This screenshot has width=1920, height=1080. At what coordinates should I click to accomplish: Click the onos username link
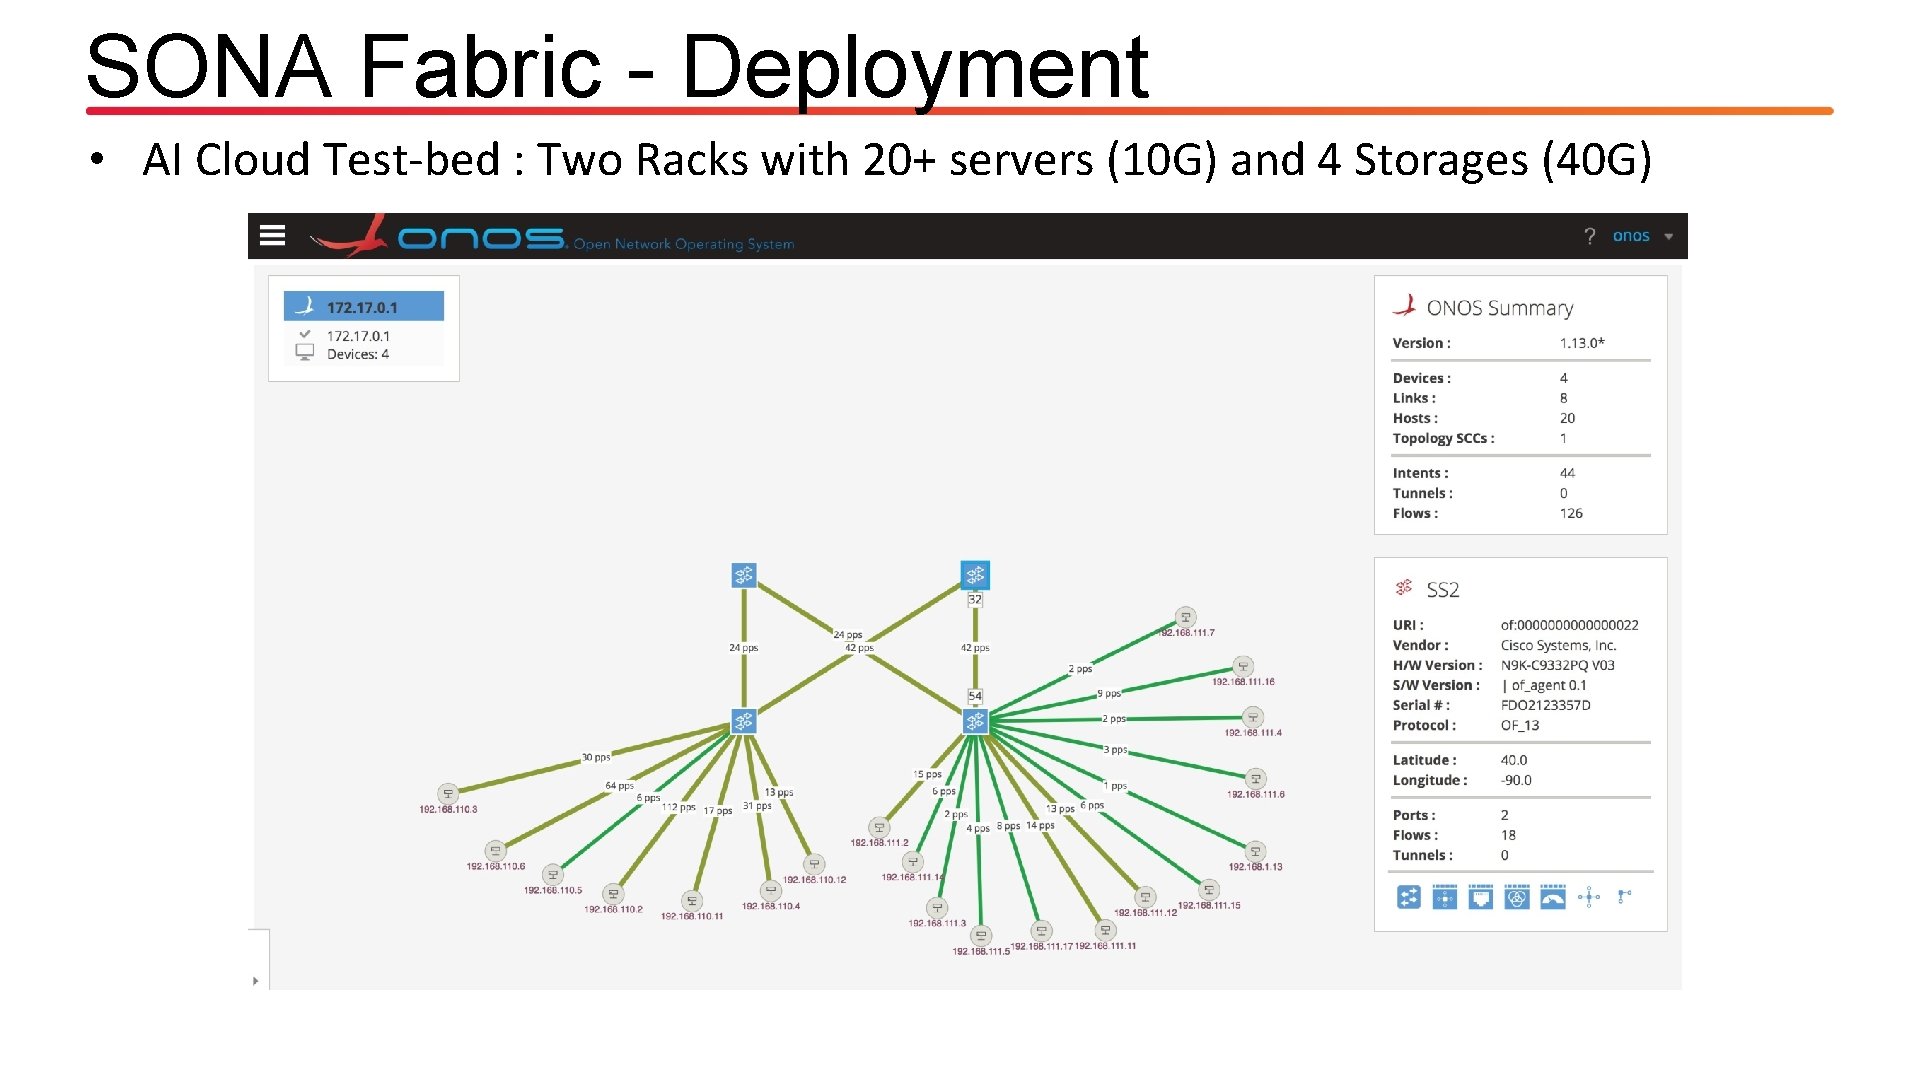(1630, 236)
